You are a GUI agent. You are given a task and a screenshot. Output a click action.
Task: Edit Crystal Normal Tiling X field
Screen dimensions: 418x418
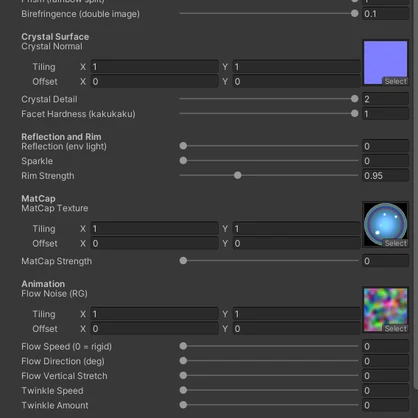(x=155, y=67)
